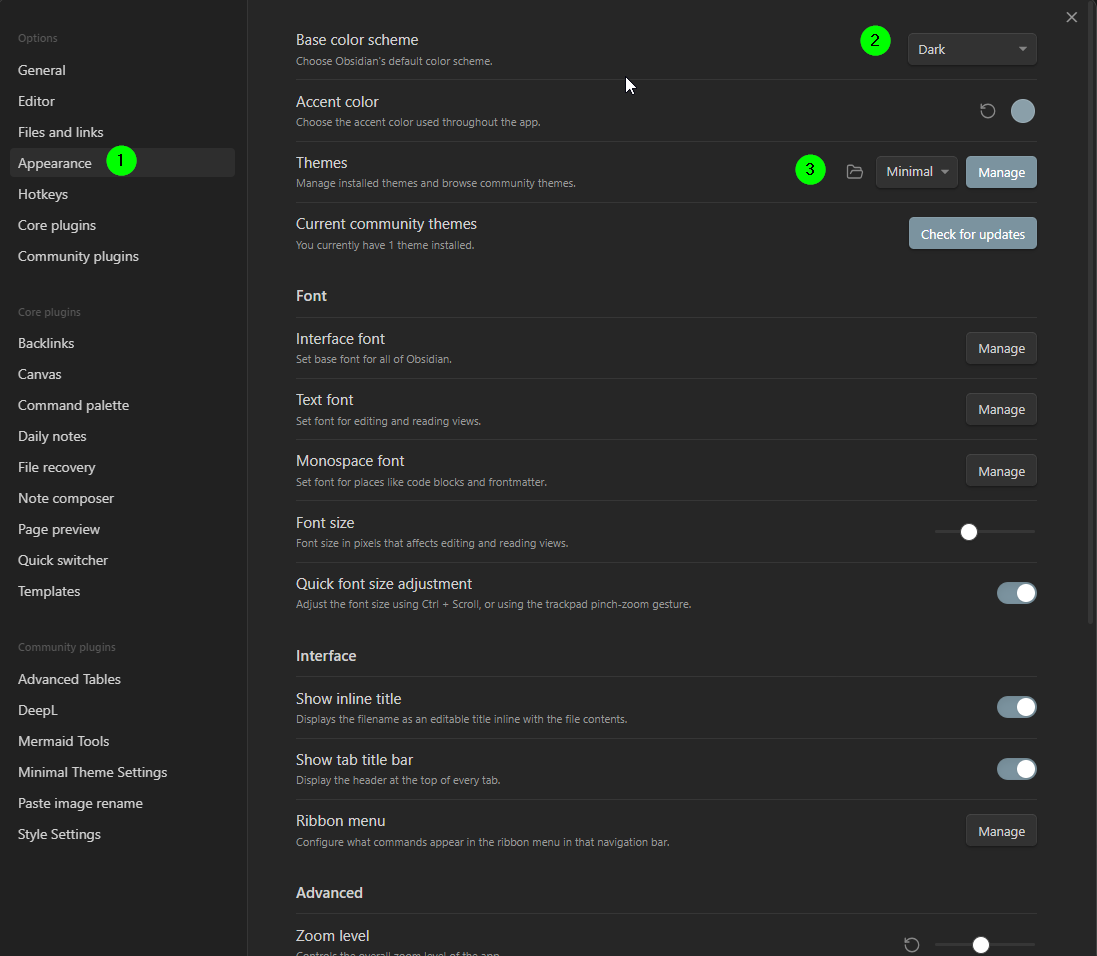Adjust the Font size slider

point(985,532)
